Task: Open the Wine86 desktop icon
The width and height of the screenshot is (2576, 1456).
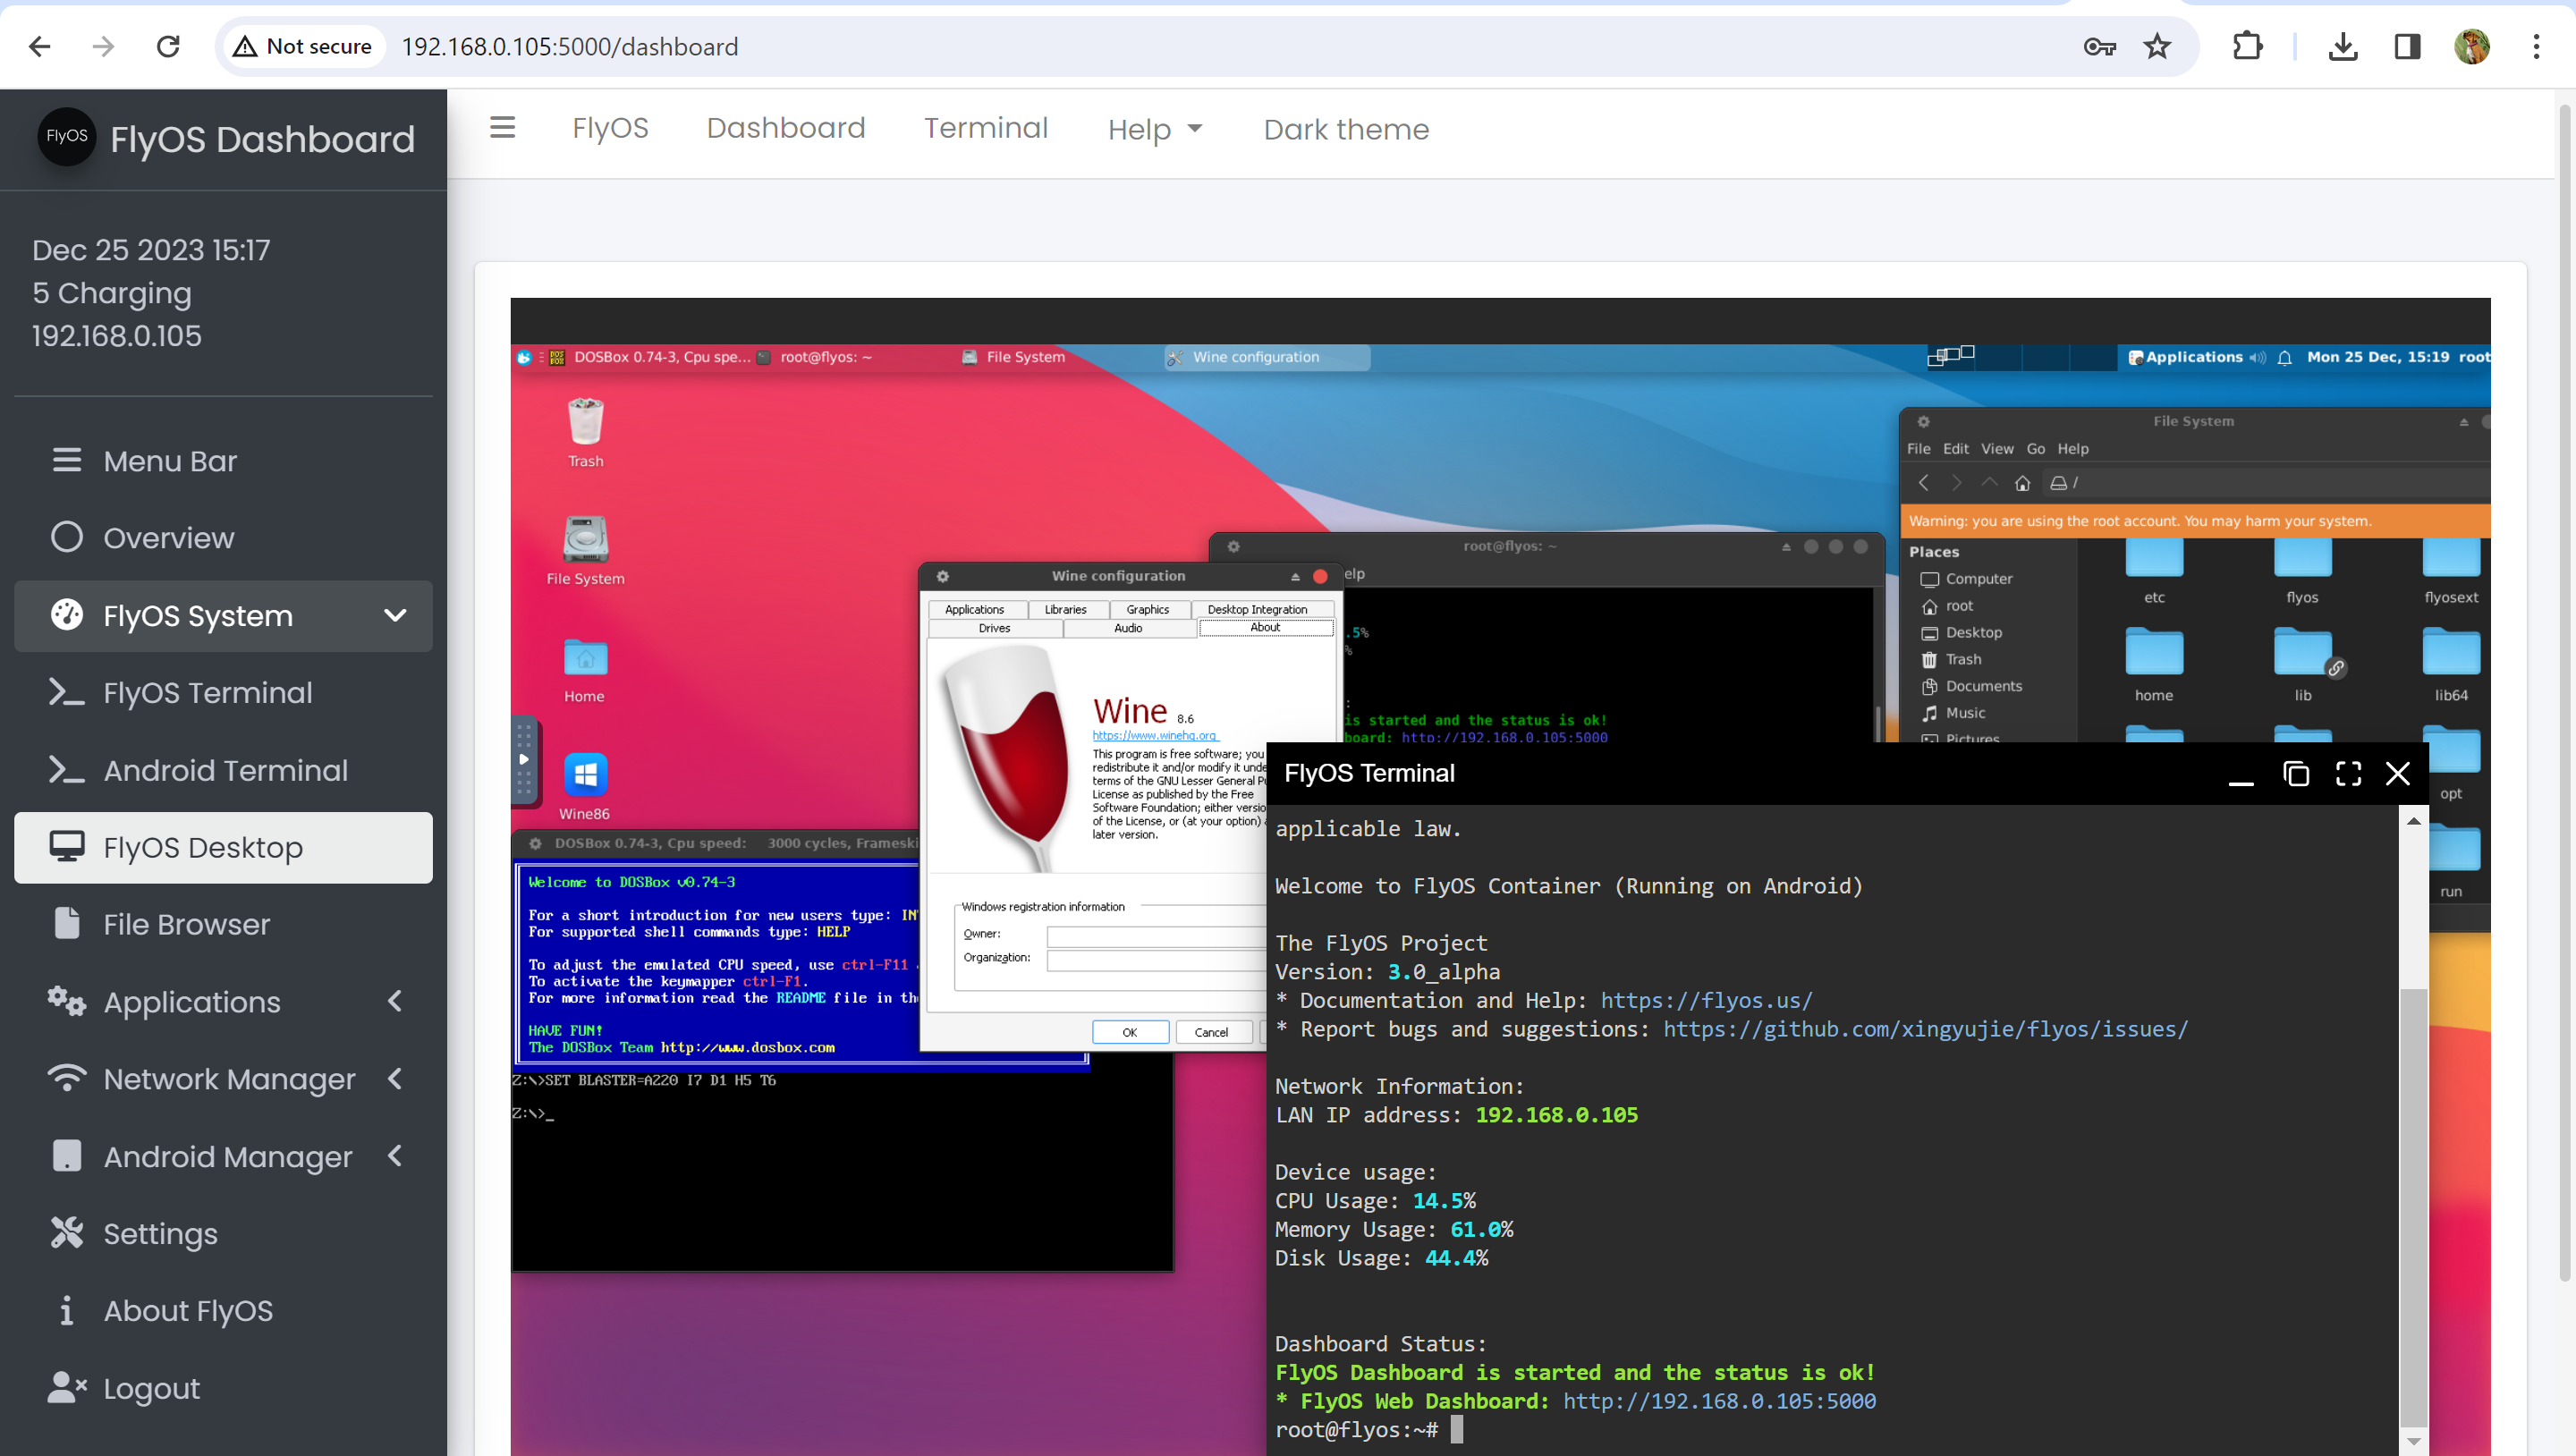Action: click(585, 775)
